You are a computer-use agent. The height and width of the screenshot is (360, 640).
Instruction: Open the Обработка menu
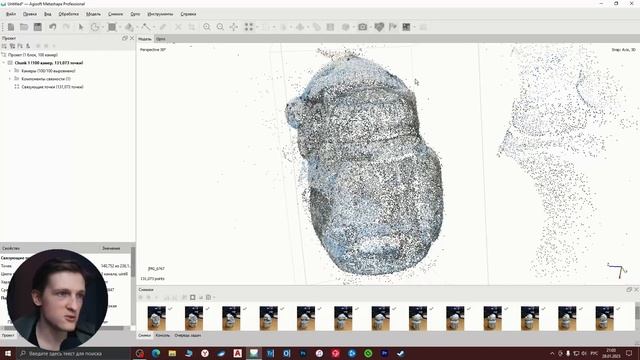pyautogui.click(x=69, y=14)
